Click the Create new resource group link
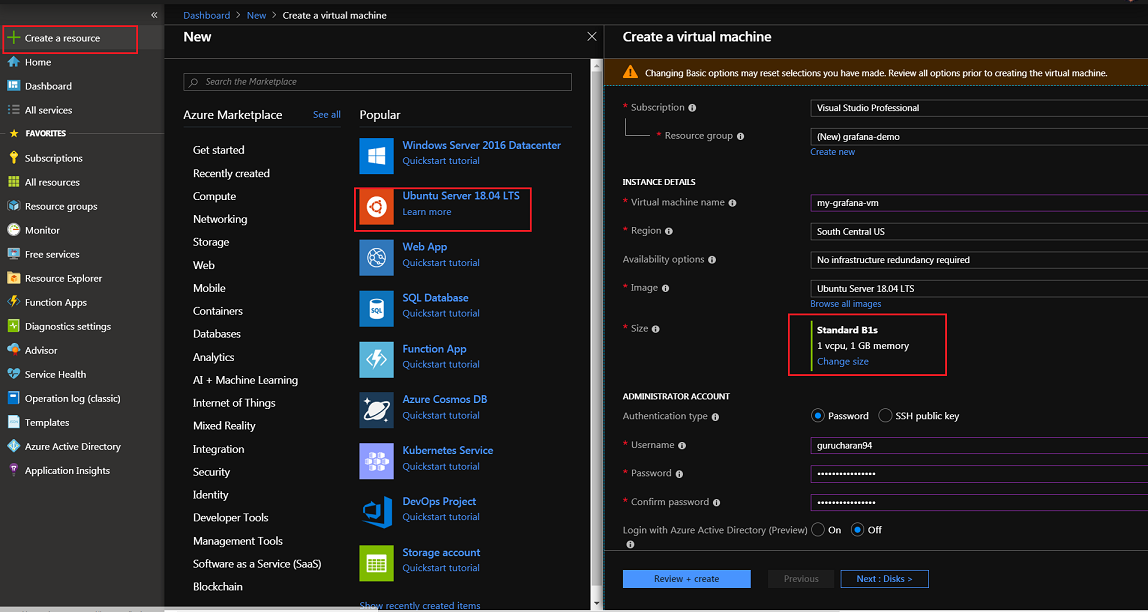 click(832, 152)
